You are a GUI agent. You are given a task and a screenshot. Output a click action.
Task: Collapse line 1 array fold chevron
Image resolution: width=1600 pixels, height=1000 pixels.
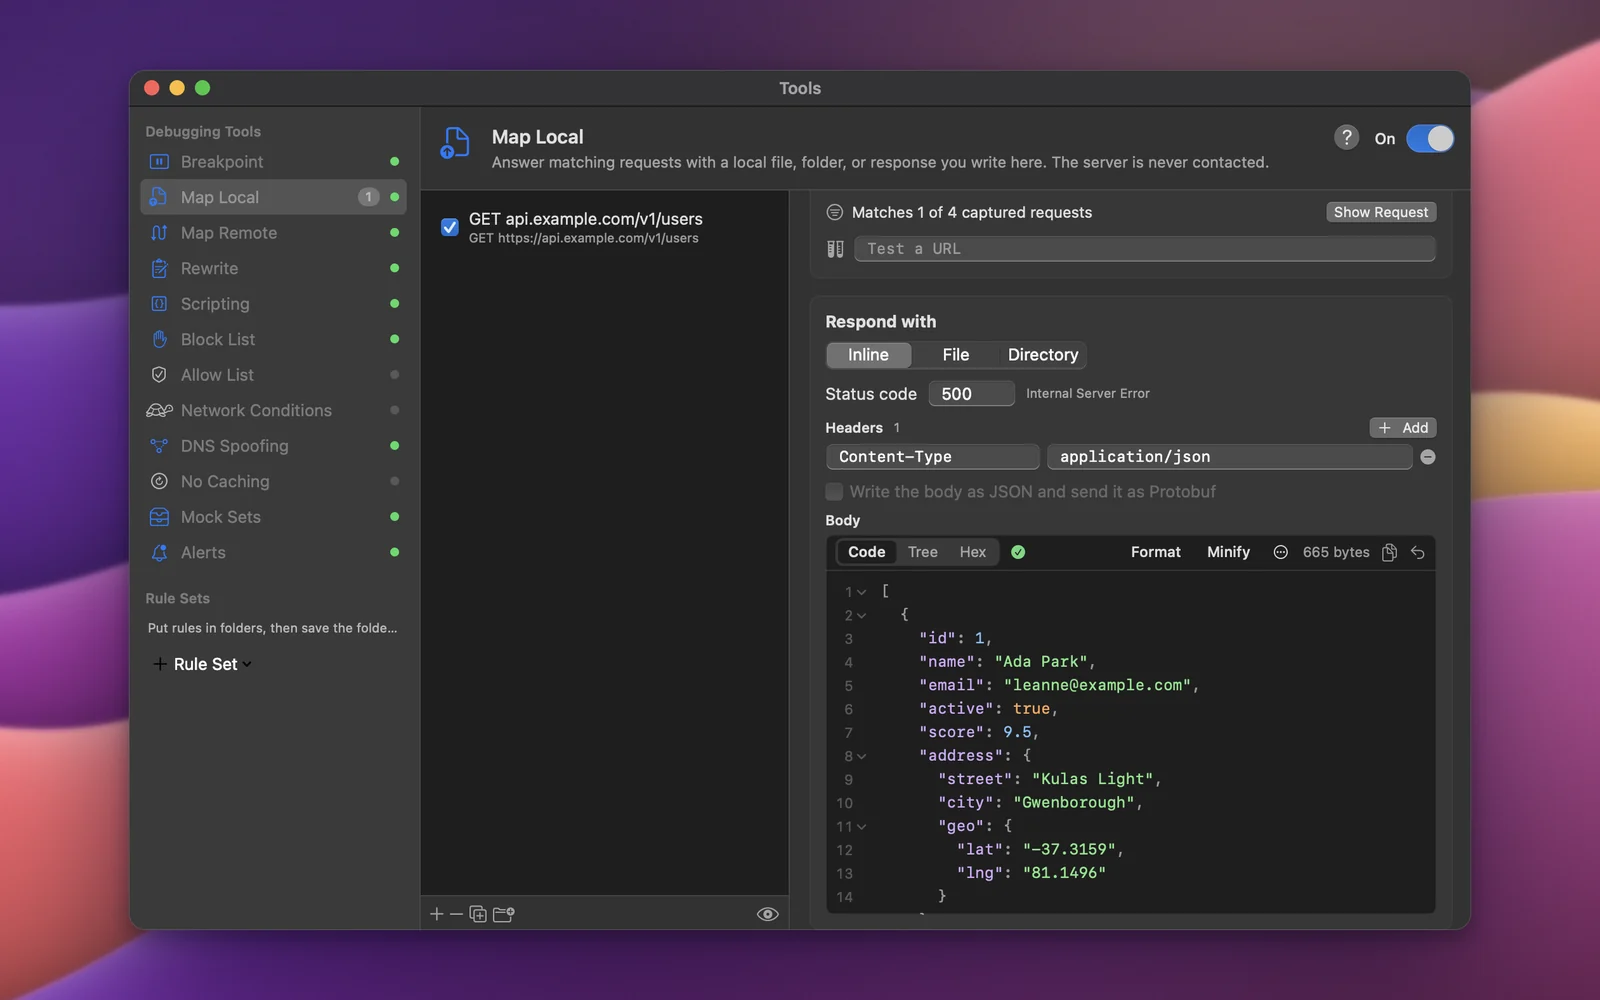[x=862, y=592]
